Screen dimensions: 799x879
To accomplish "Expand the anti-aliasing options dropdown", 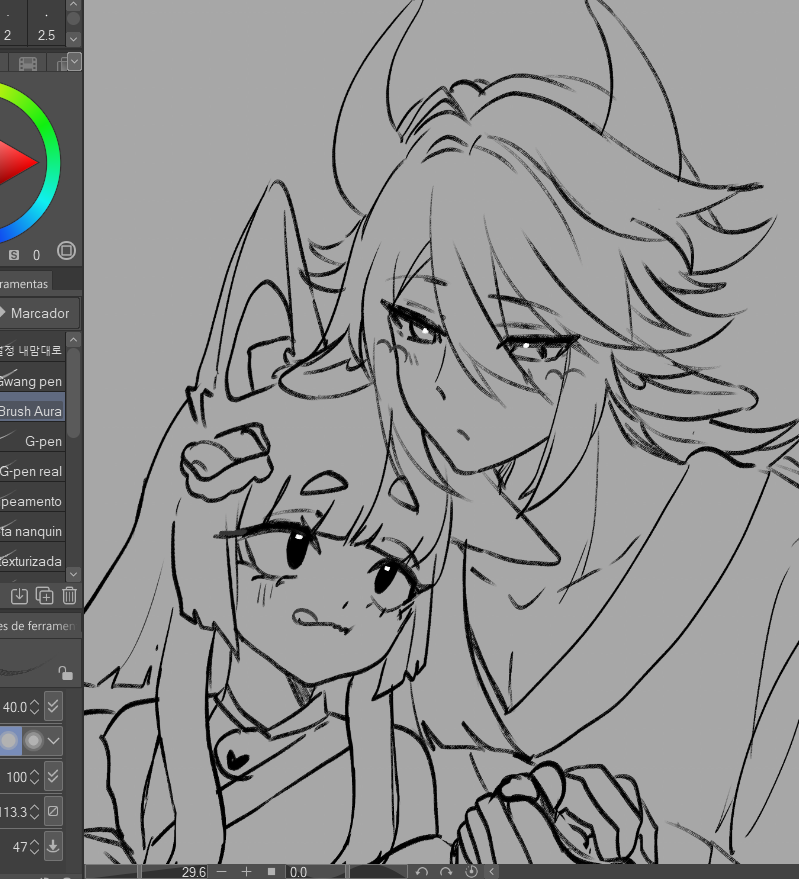I will click(x=53, y=741).
